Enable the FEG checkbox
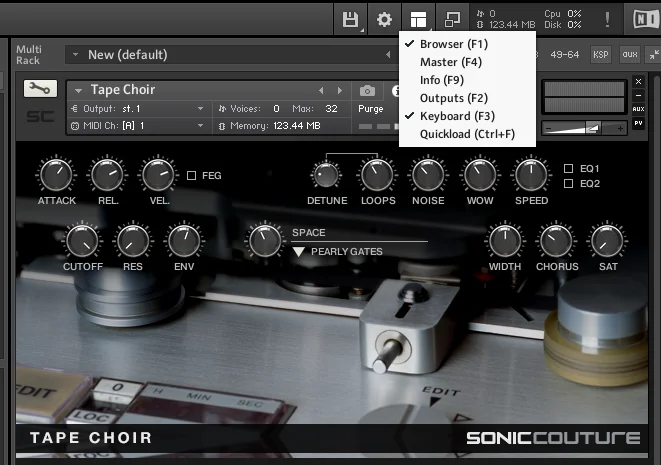The height and width of the screenshot is (465, 661). point(191,175)
